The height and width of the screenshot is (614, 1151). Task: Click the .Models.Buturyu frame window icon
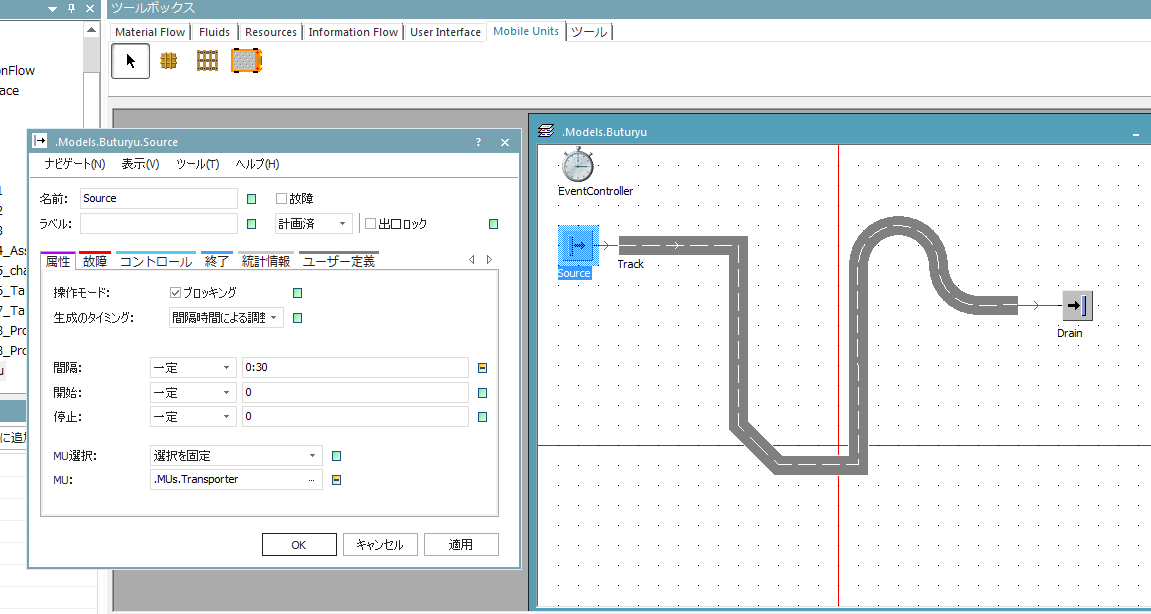[x=545, y=132]
